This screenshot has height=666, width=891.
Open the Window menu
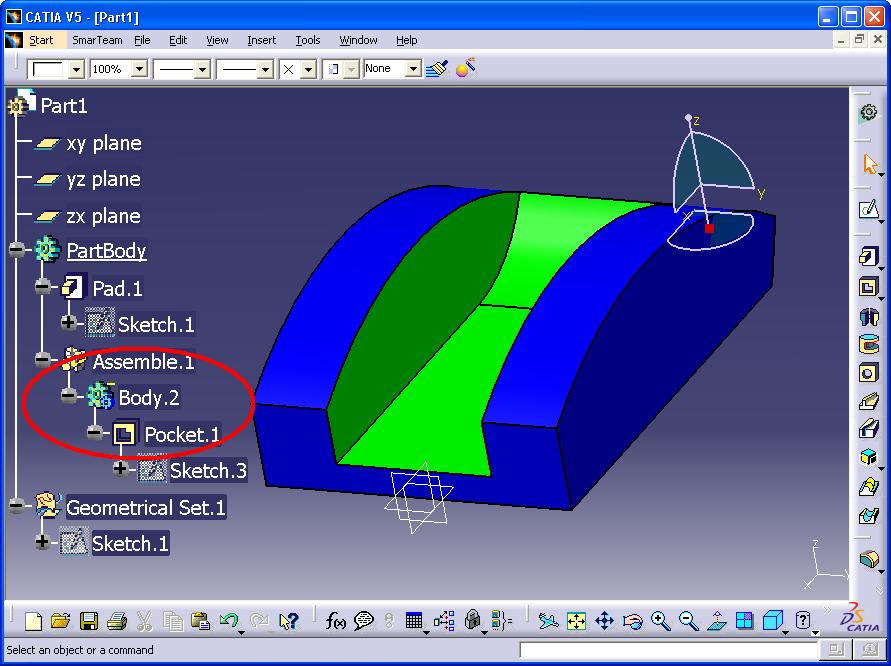tap(359, 40)
